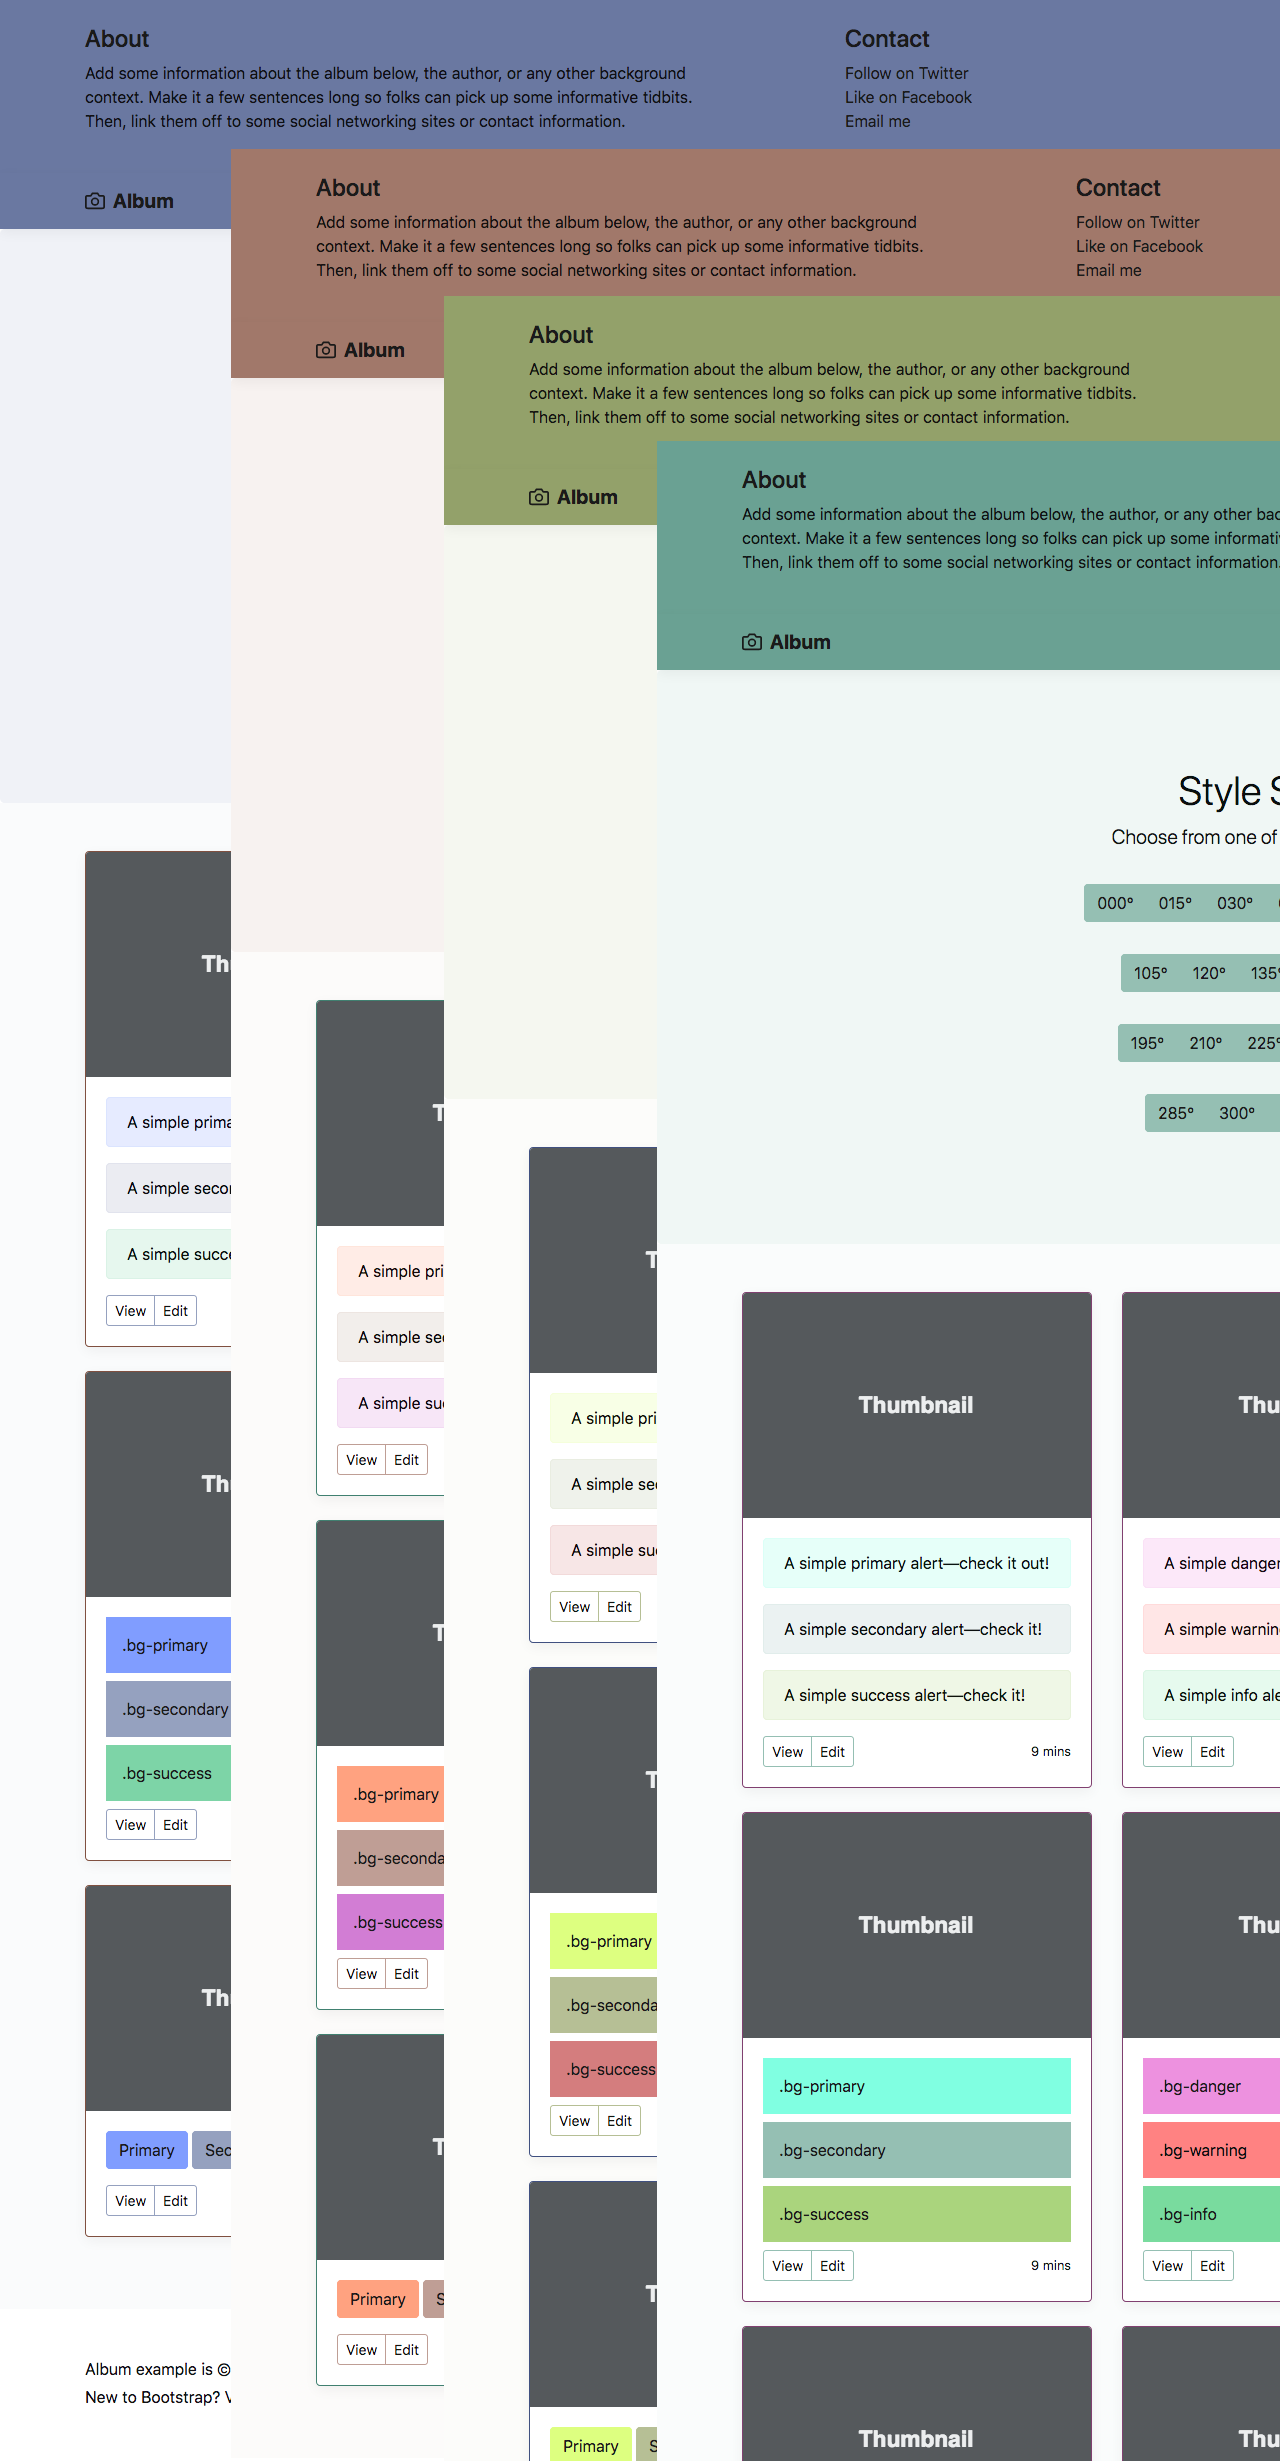
Task: Click the blue Primary button
Action: tap(146, 2150)
